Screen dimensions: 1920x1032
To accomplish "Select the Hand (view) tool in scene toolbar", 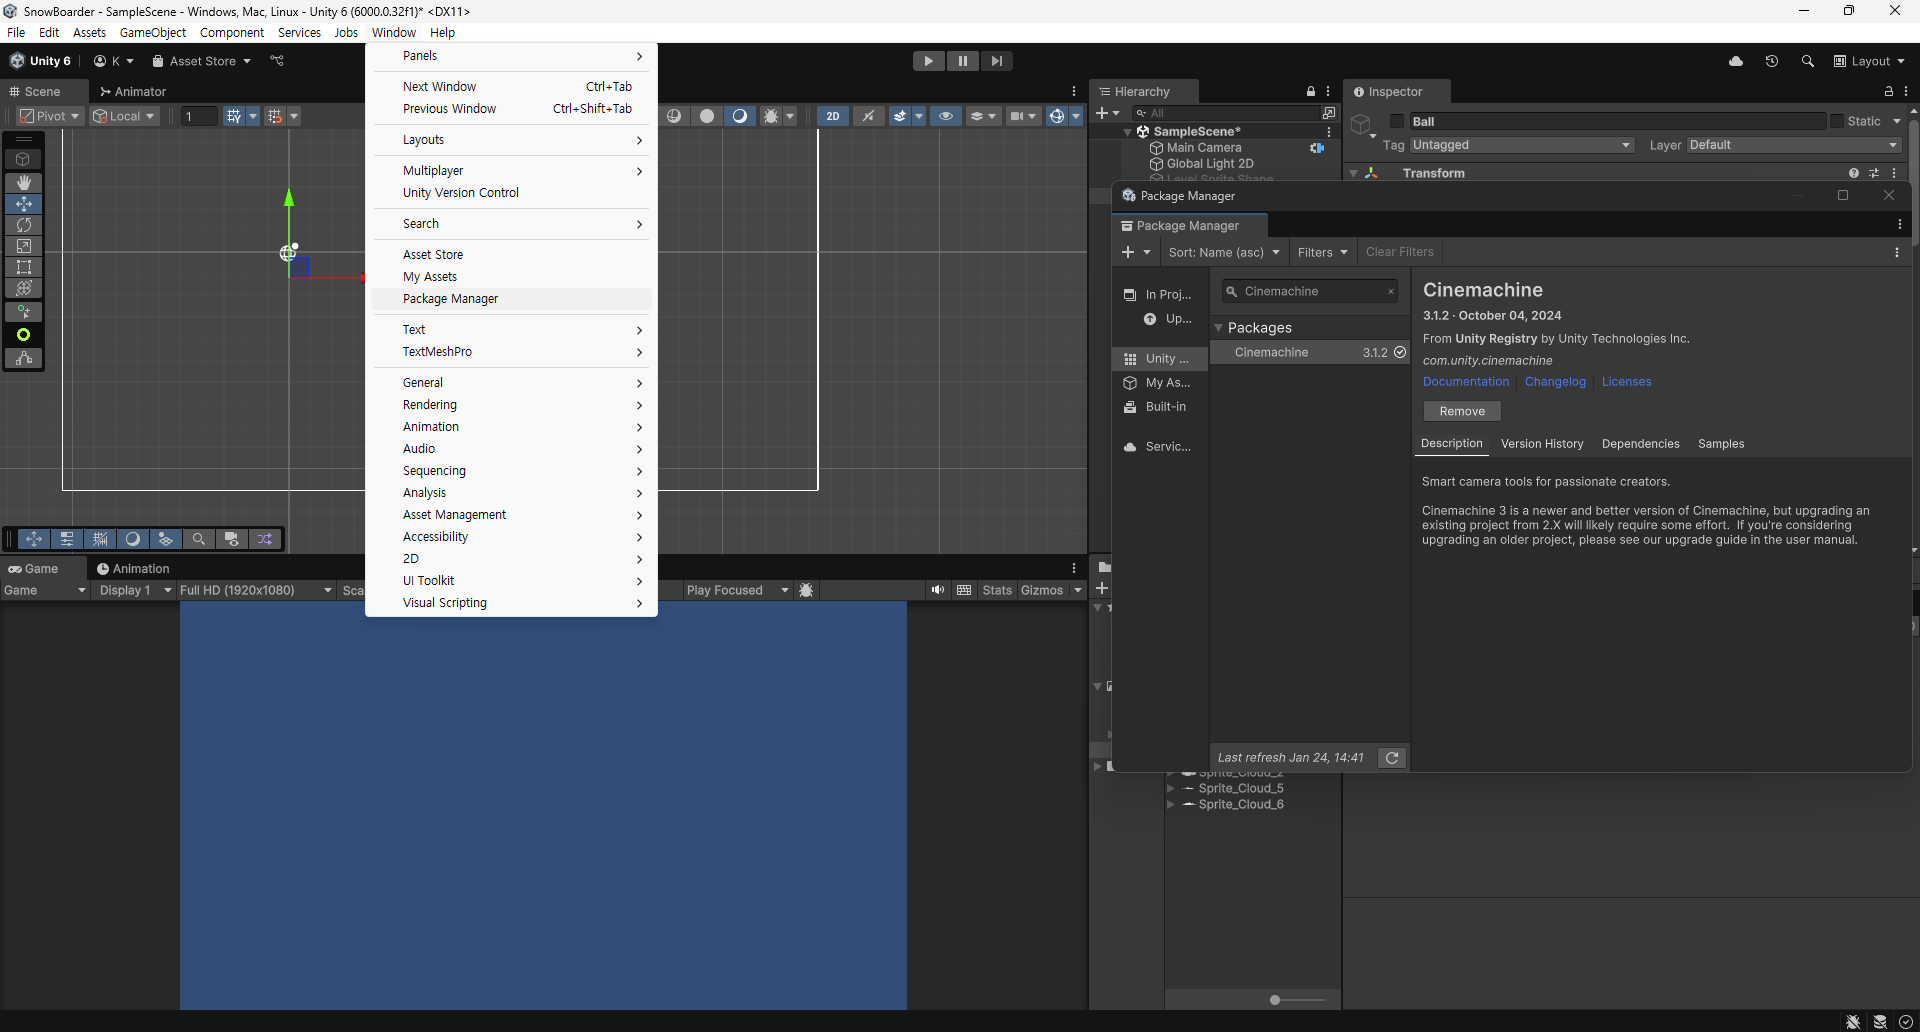I will (x=23, y=182).
